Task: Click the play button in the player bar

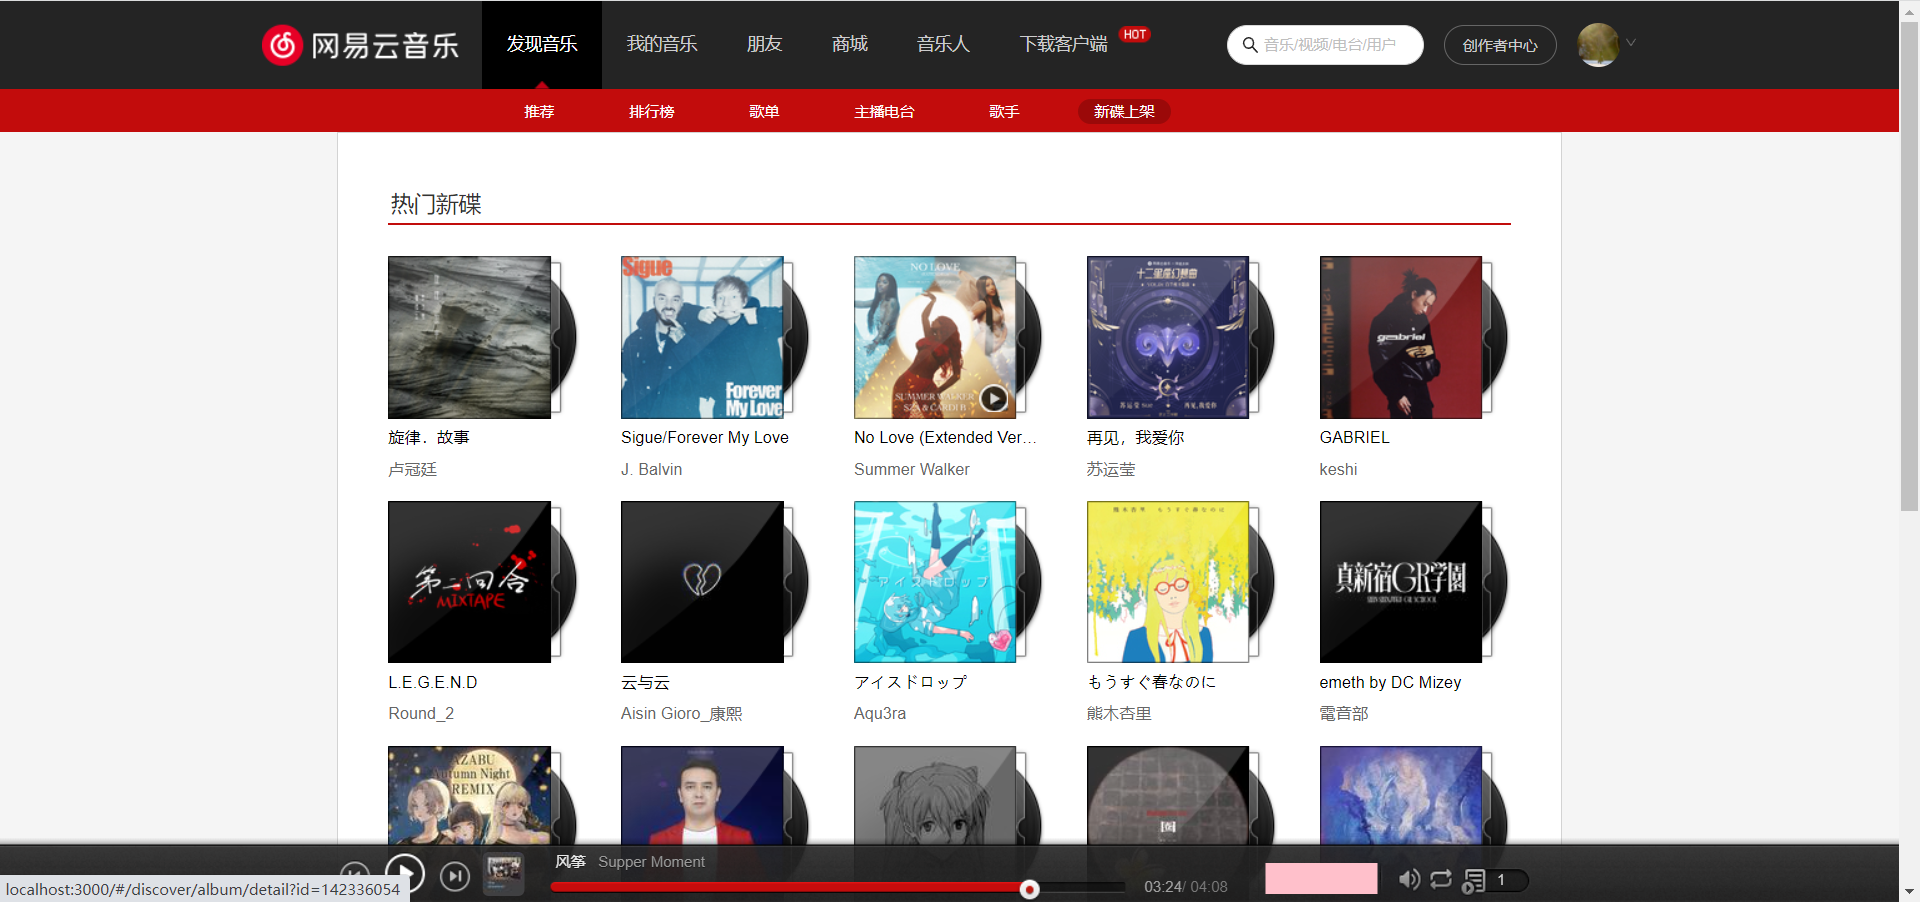Action: coord(404,873)
